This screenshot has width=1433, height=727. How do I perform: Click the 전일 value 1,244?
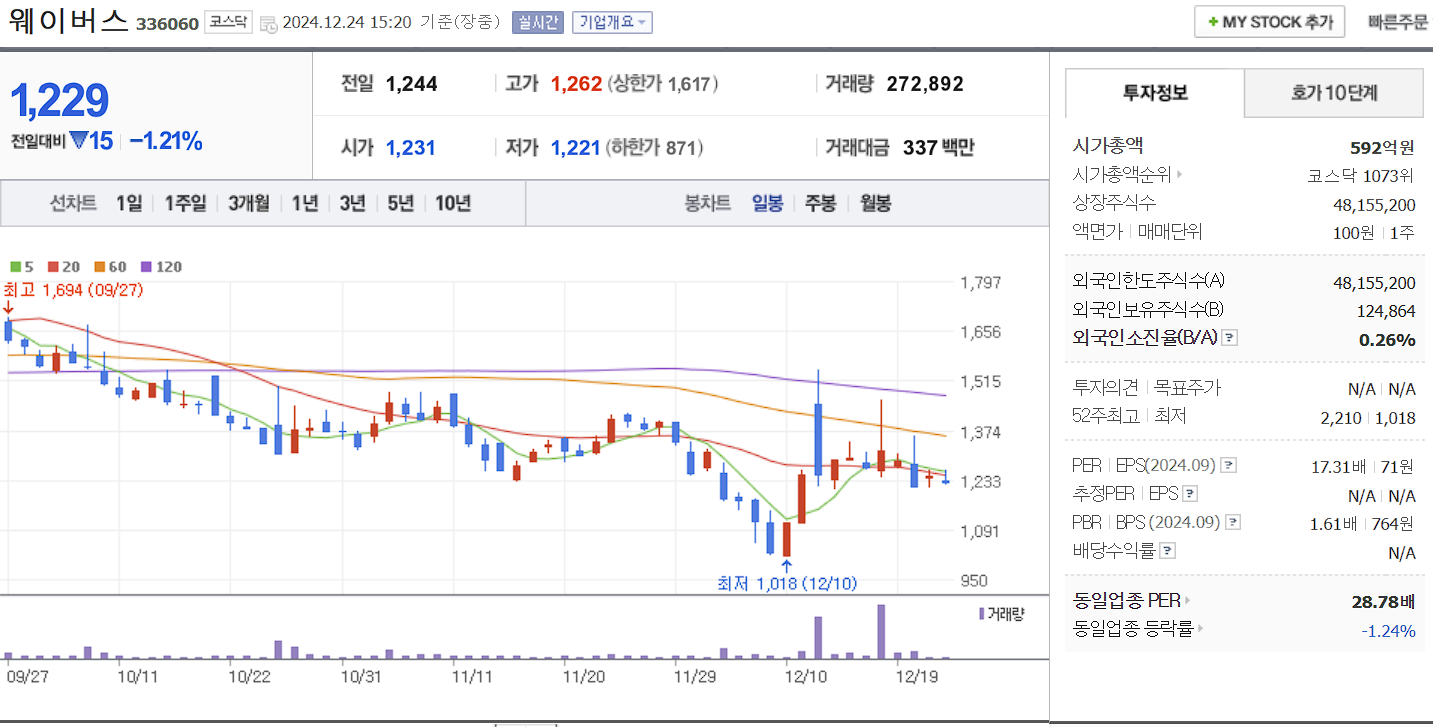pyautogui.click(x=411, y=84)
